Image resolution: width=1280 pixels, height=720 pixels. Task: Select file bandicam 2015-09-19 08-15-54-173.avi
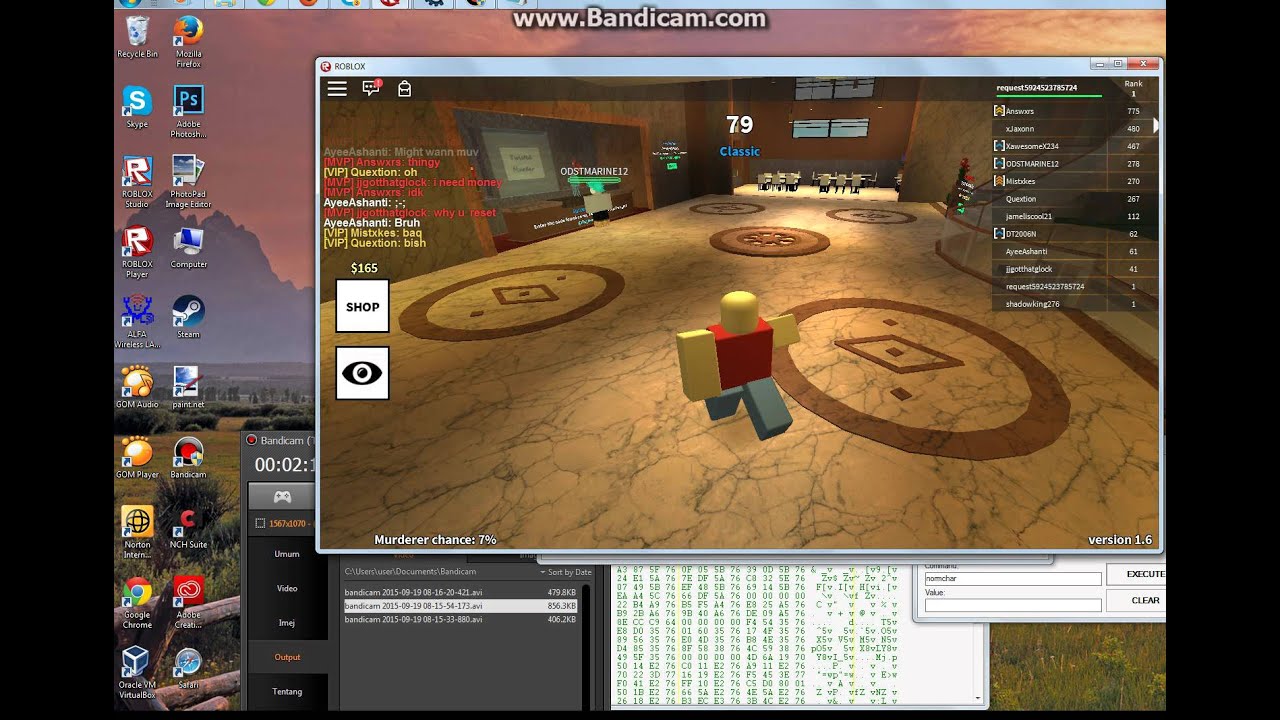460,606
